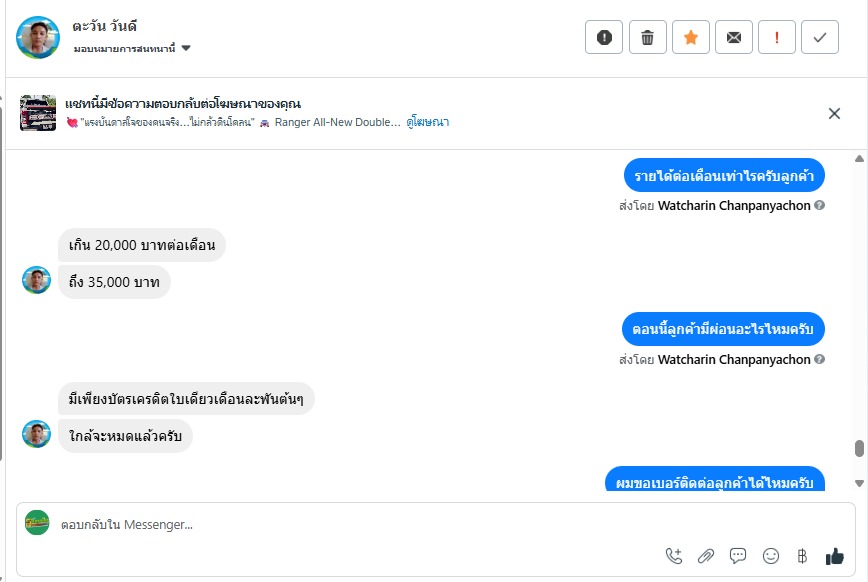
Task: Mark conversation as unread with the envelope icon
Action: click(x=734, y=38)
